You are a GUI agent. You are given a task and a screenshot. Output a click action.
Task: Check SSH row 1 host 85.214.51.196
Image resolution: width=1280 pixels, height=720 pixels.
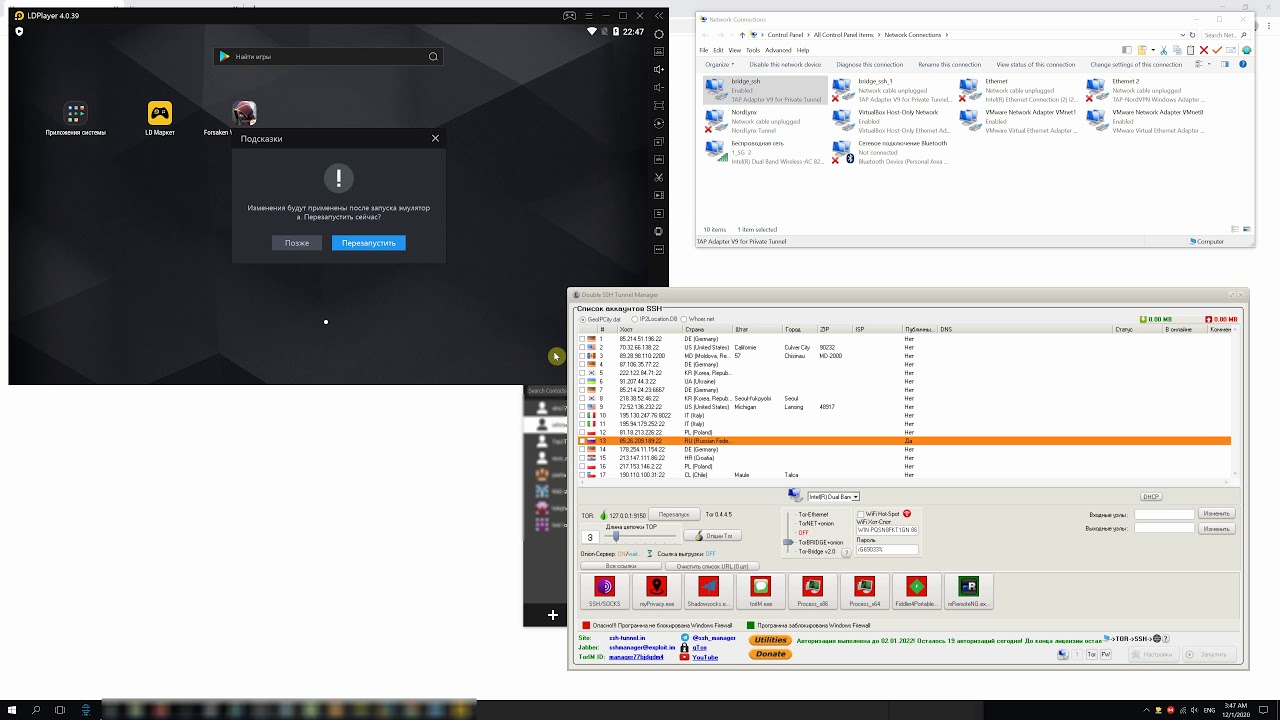583,339
